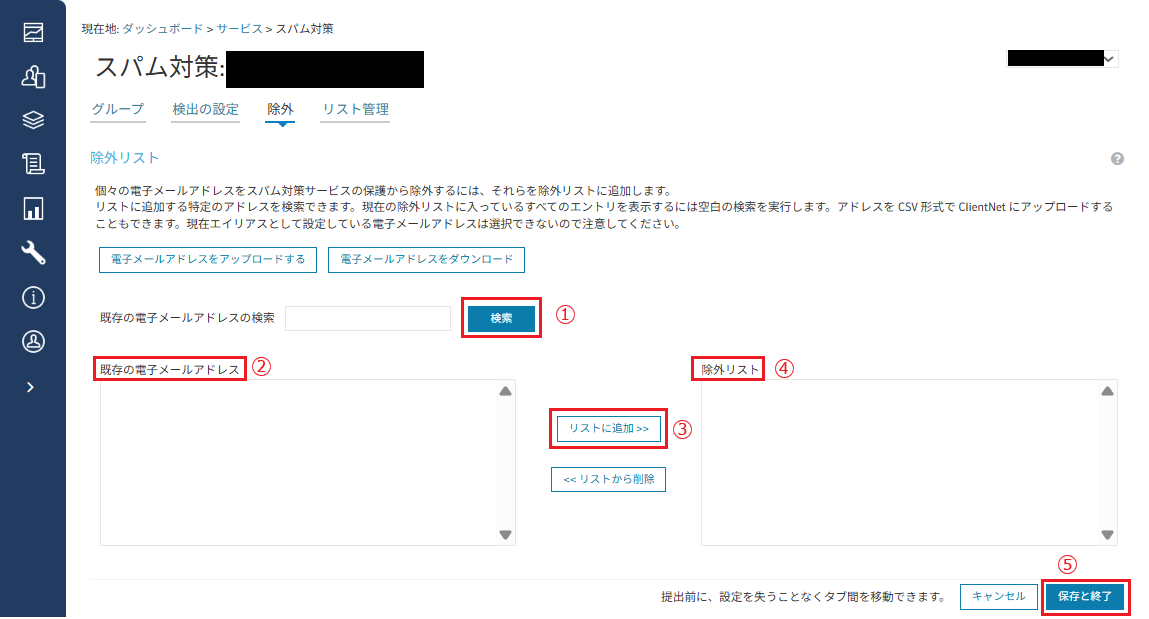The width and height of the screenshot is (1149, 619).
Task: Click the キャンセル button
Action: tap(999, 596)
